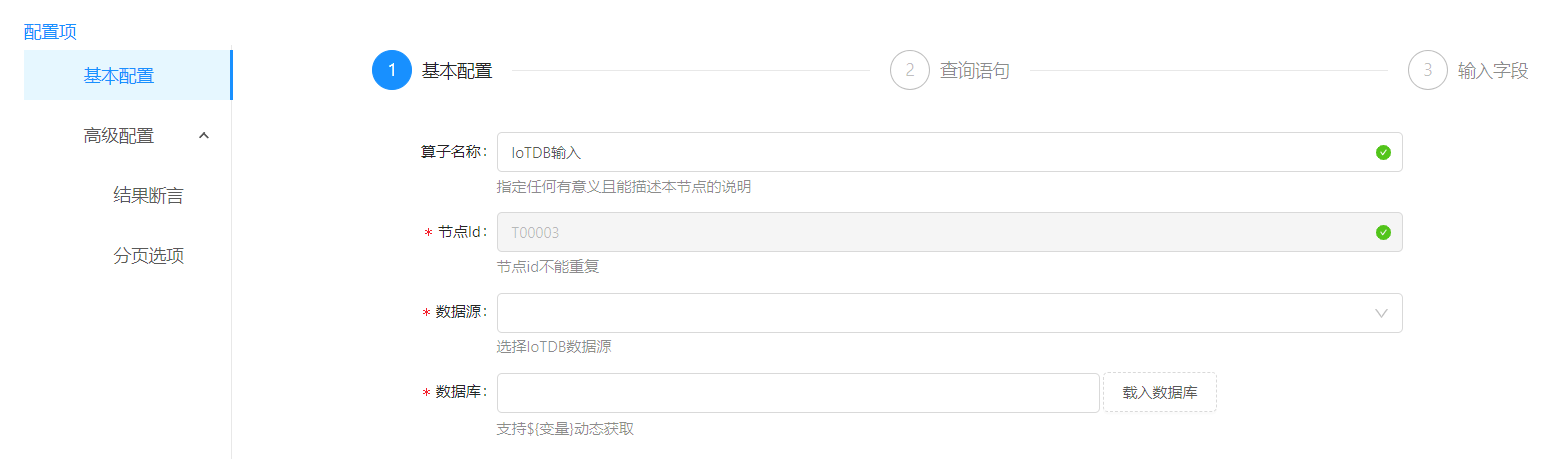Viewport: 1555px width, 459px height.
Task: Click the step 2 circle icon
Action: click(x=910, y=71)
